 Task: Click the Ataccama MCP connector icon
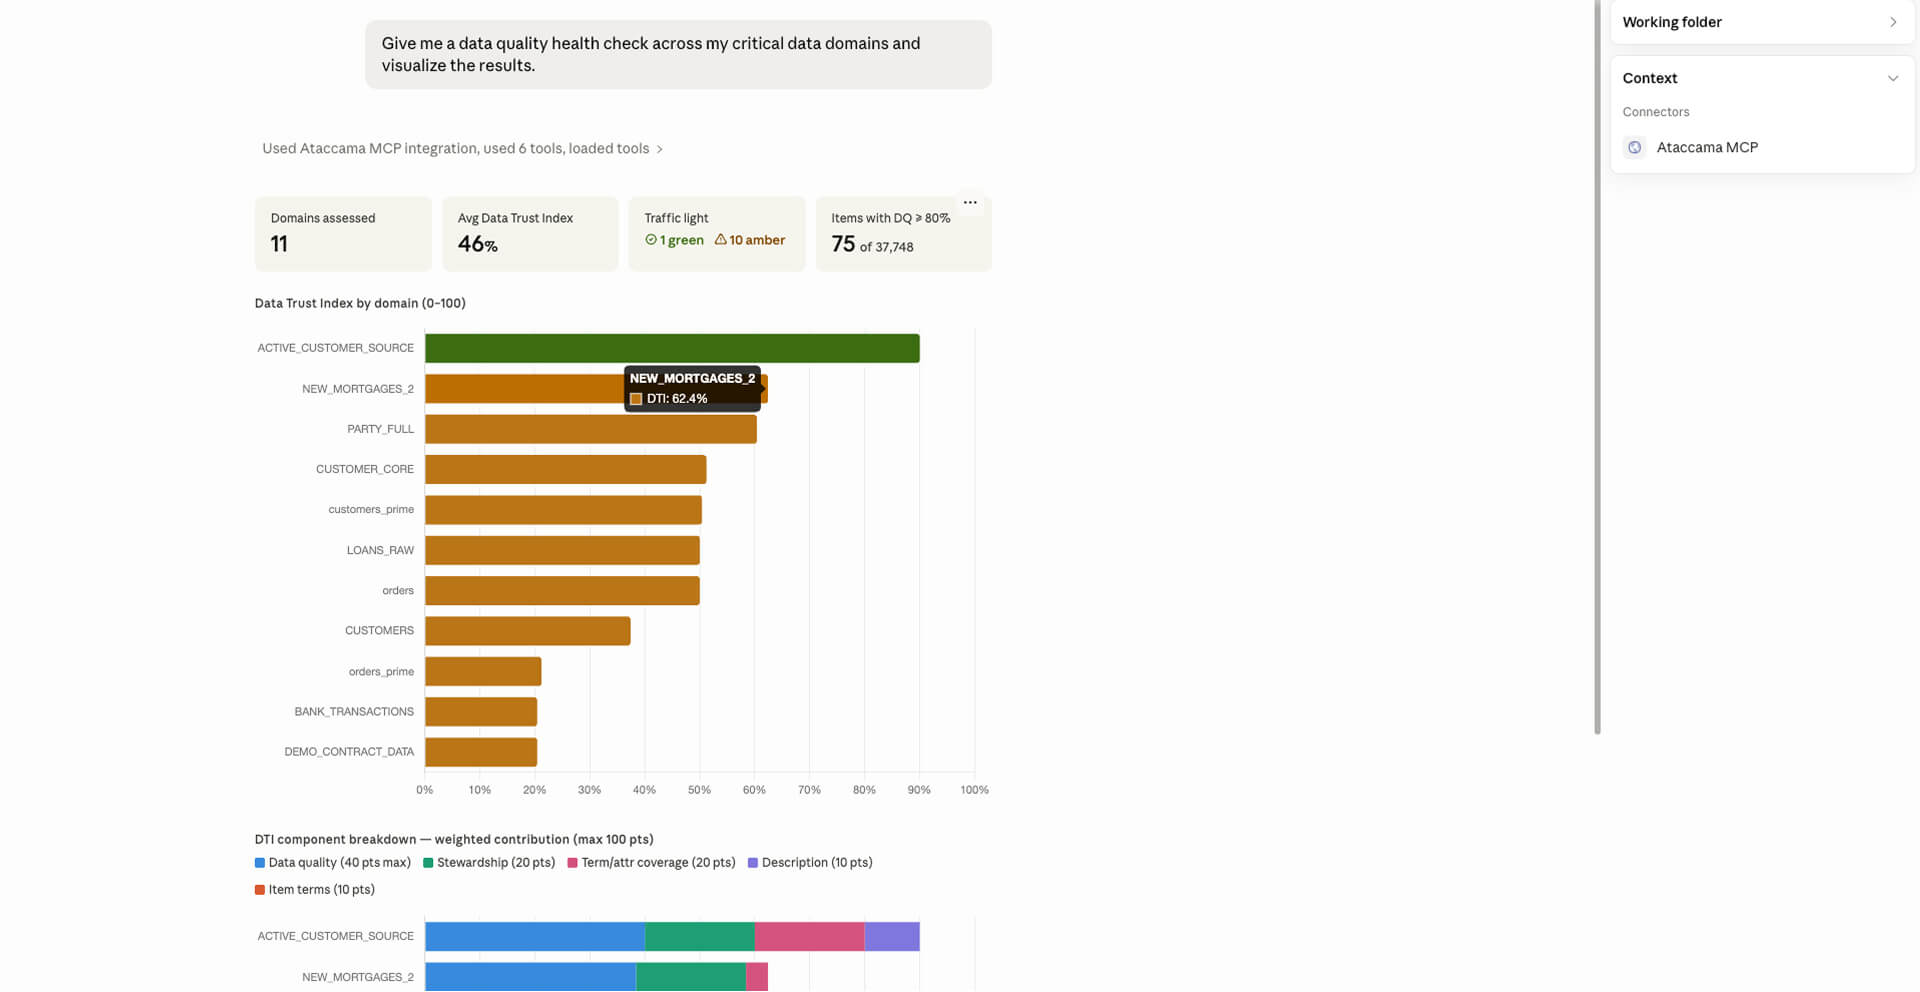[x=1634, y=147]
